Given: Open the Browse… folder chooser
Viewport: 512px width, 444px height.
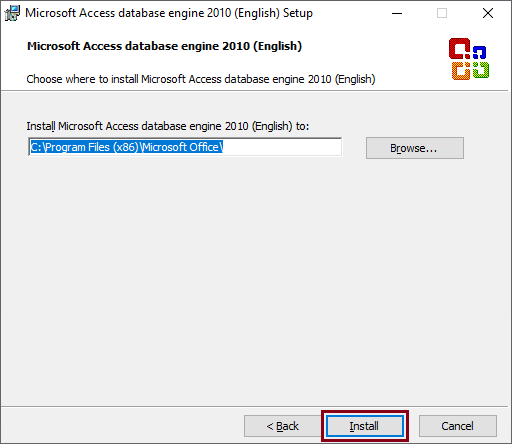Looking at the screenshot, I should pos(415,148).
